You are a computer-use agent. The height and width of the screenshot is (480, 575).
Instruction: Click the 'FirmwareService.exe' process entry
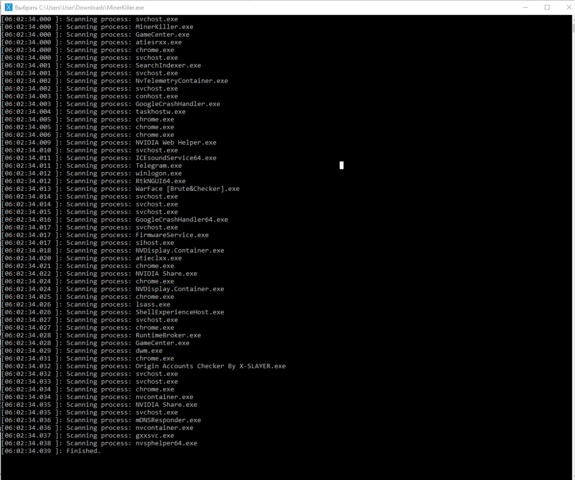172,235
